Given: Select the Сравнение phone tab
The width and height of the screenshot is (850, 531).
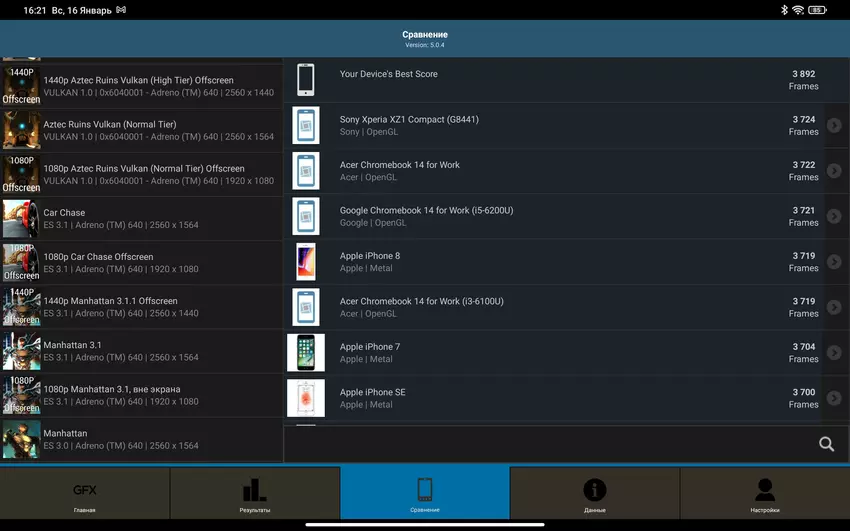Looking at the screenshot, I should click(425, 493).
